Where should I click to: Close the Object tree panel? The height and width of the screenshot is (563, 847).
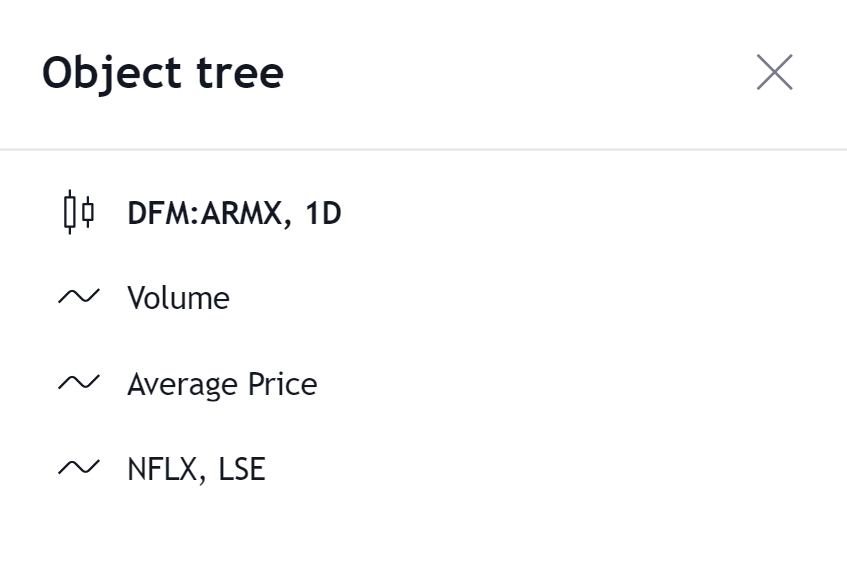774,72
